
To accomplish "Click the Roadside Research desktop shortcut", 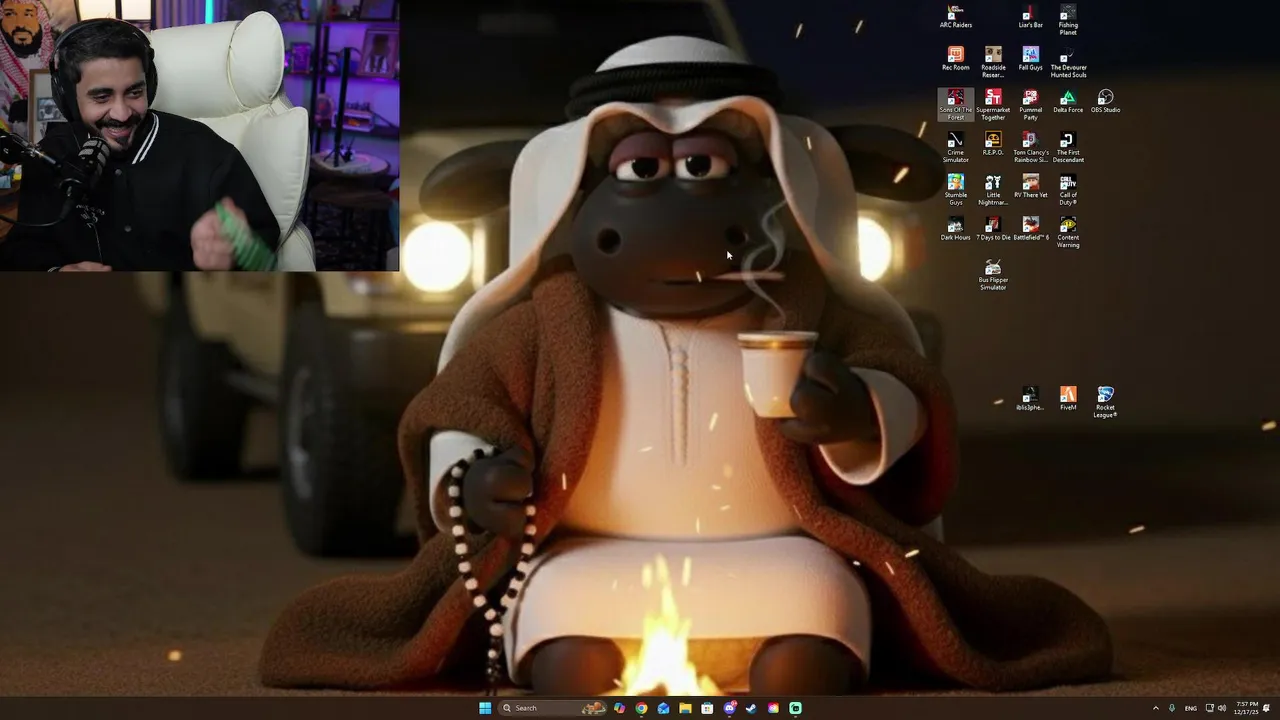I will (x=993, y=62).
